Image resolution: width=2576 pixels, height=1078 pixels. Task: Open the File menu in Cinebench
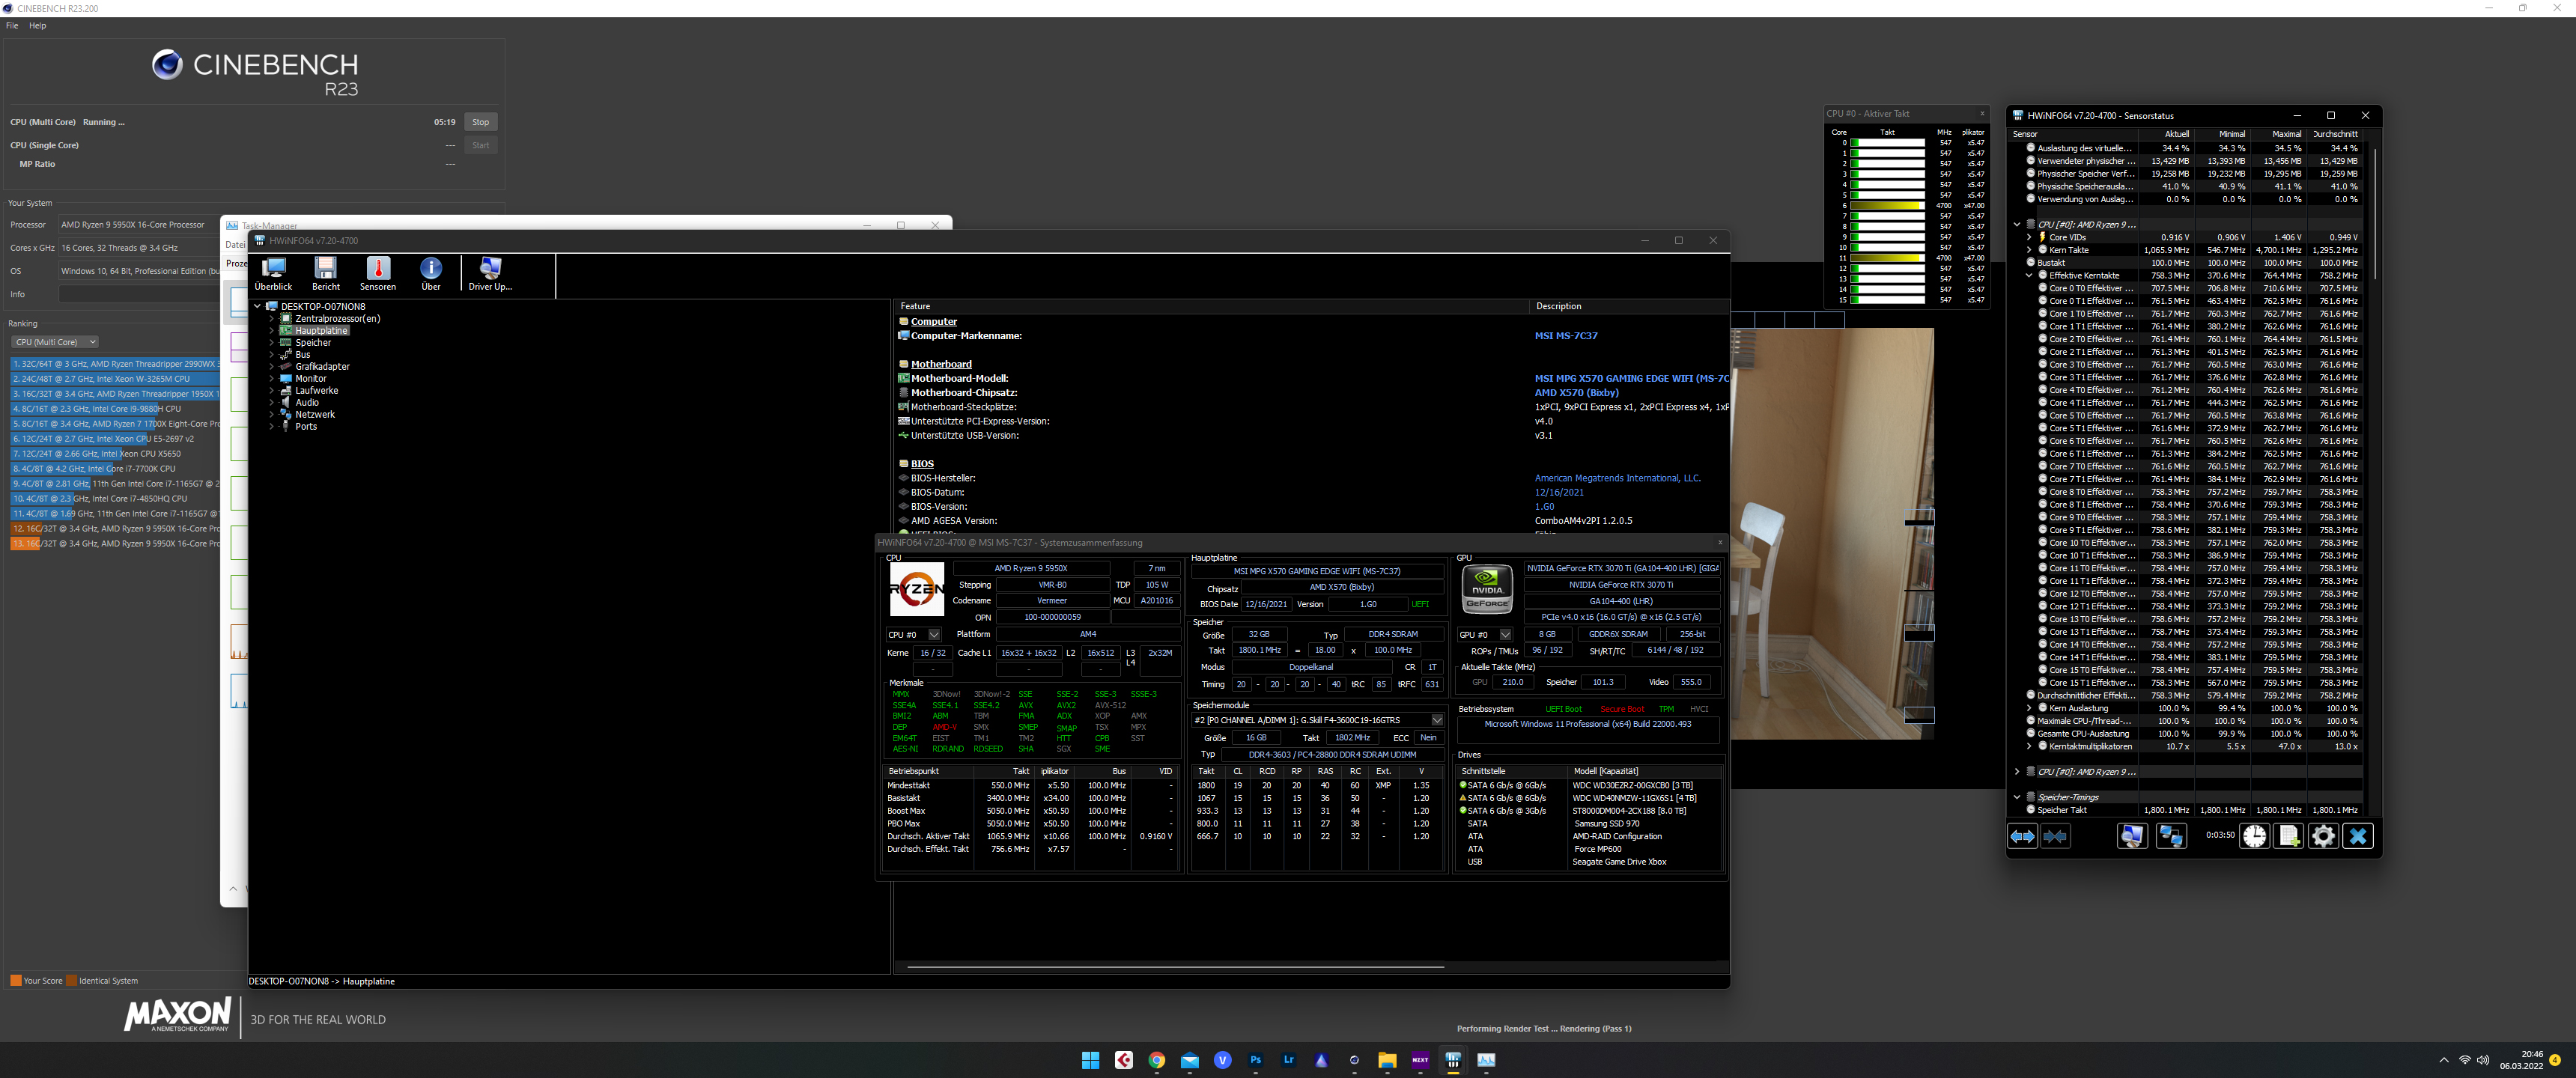[x=12, y=26]
